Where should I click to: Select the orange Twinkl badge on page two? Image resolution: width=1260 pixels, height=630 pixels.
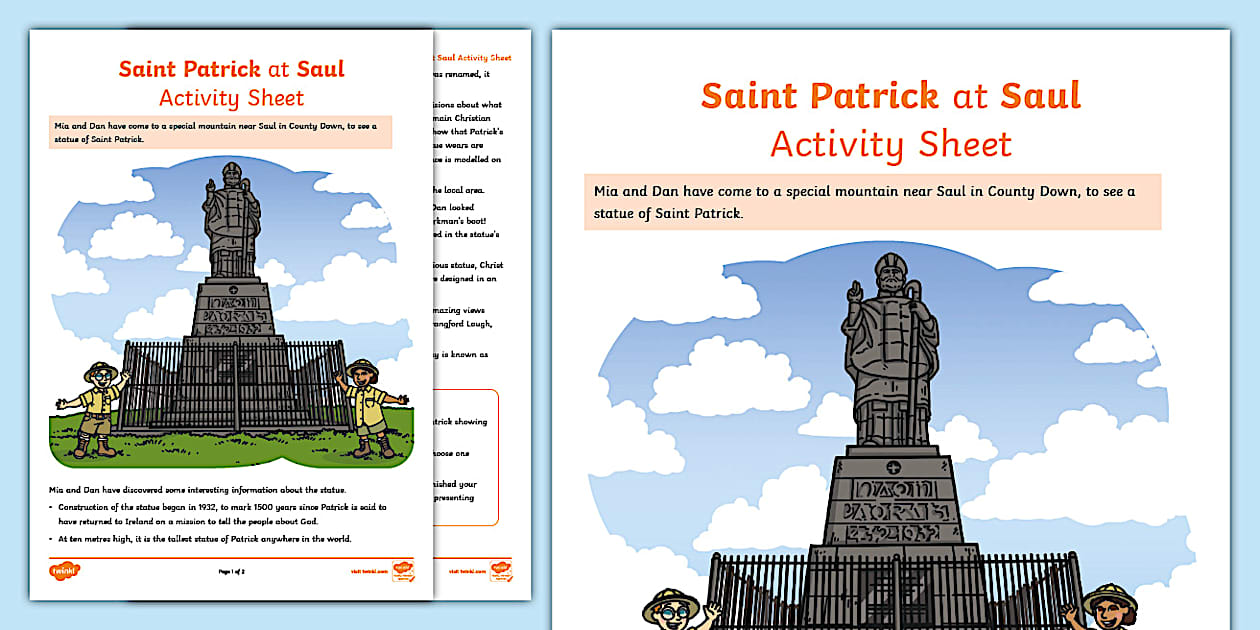500,572
